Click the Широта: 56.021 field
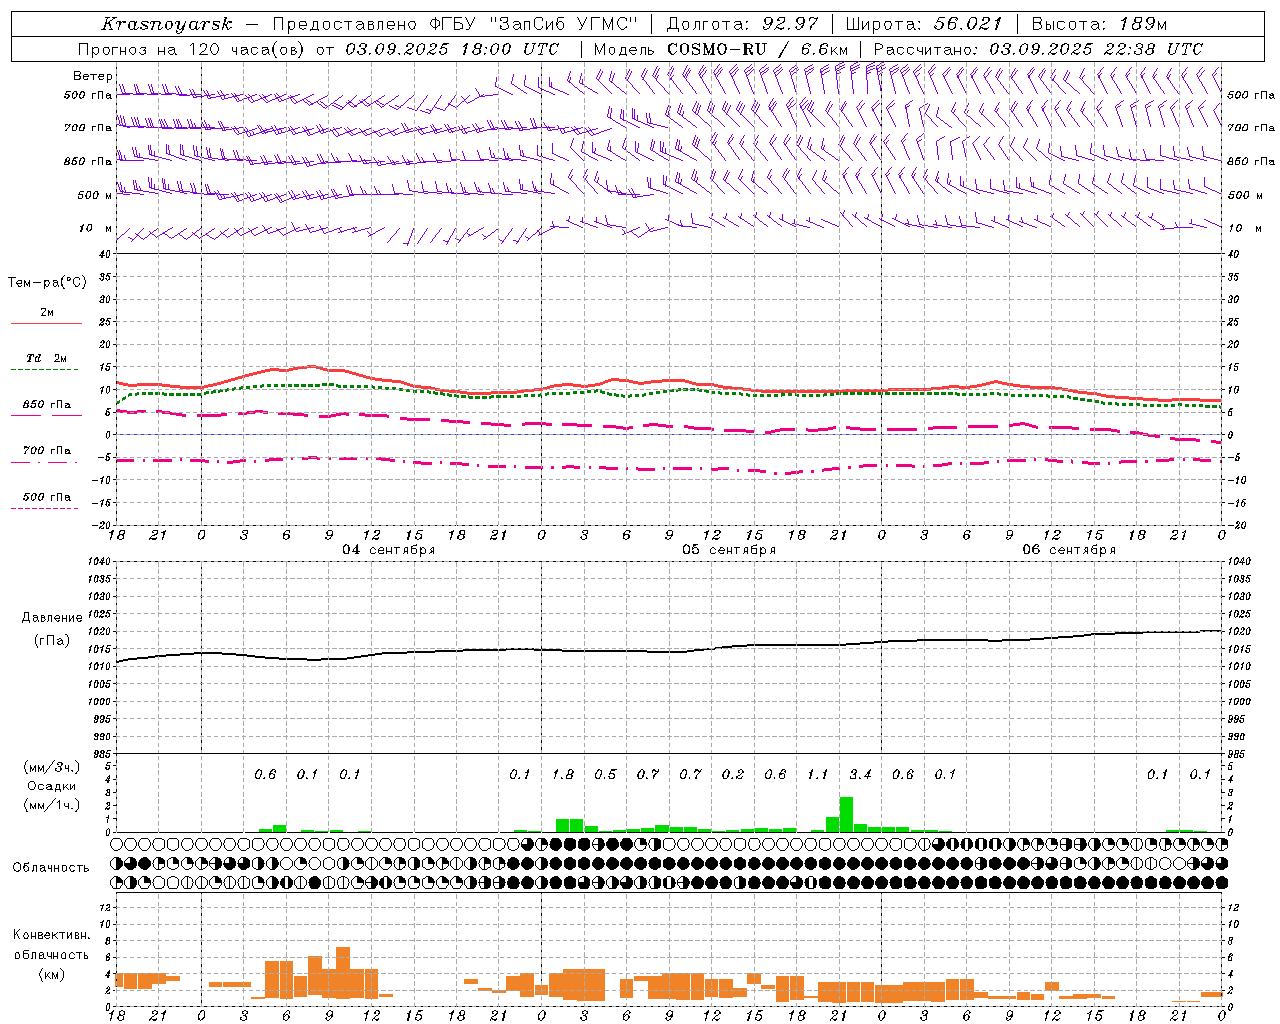1280x1024 pixels. click(923, 24)
